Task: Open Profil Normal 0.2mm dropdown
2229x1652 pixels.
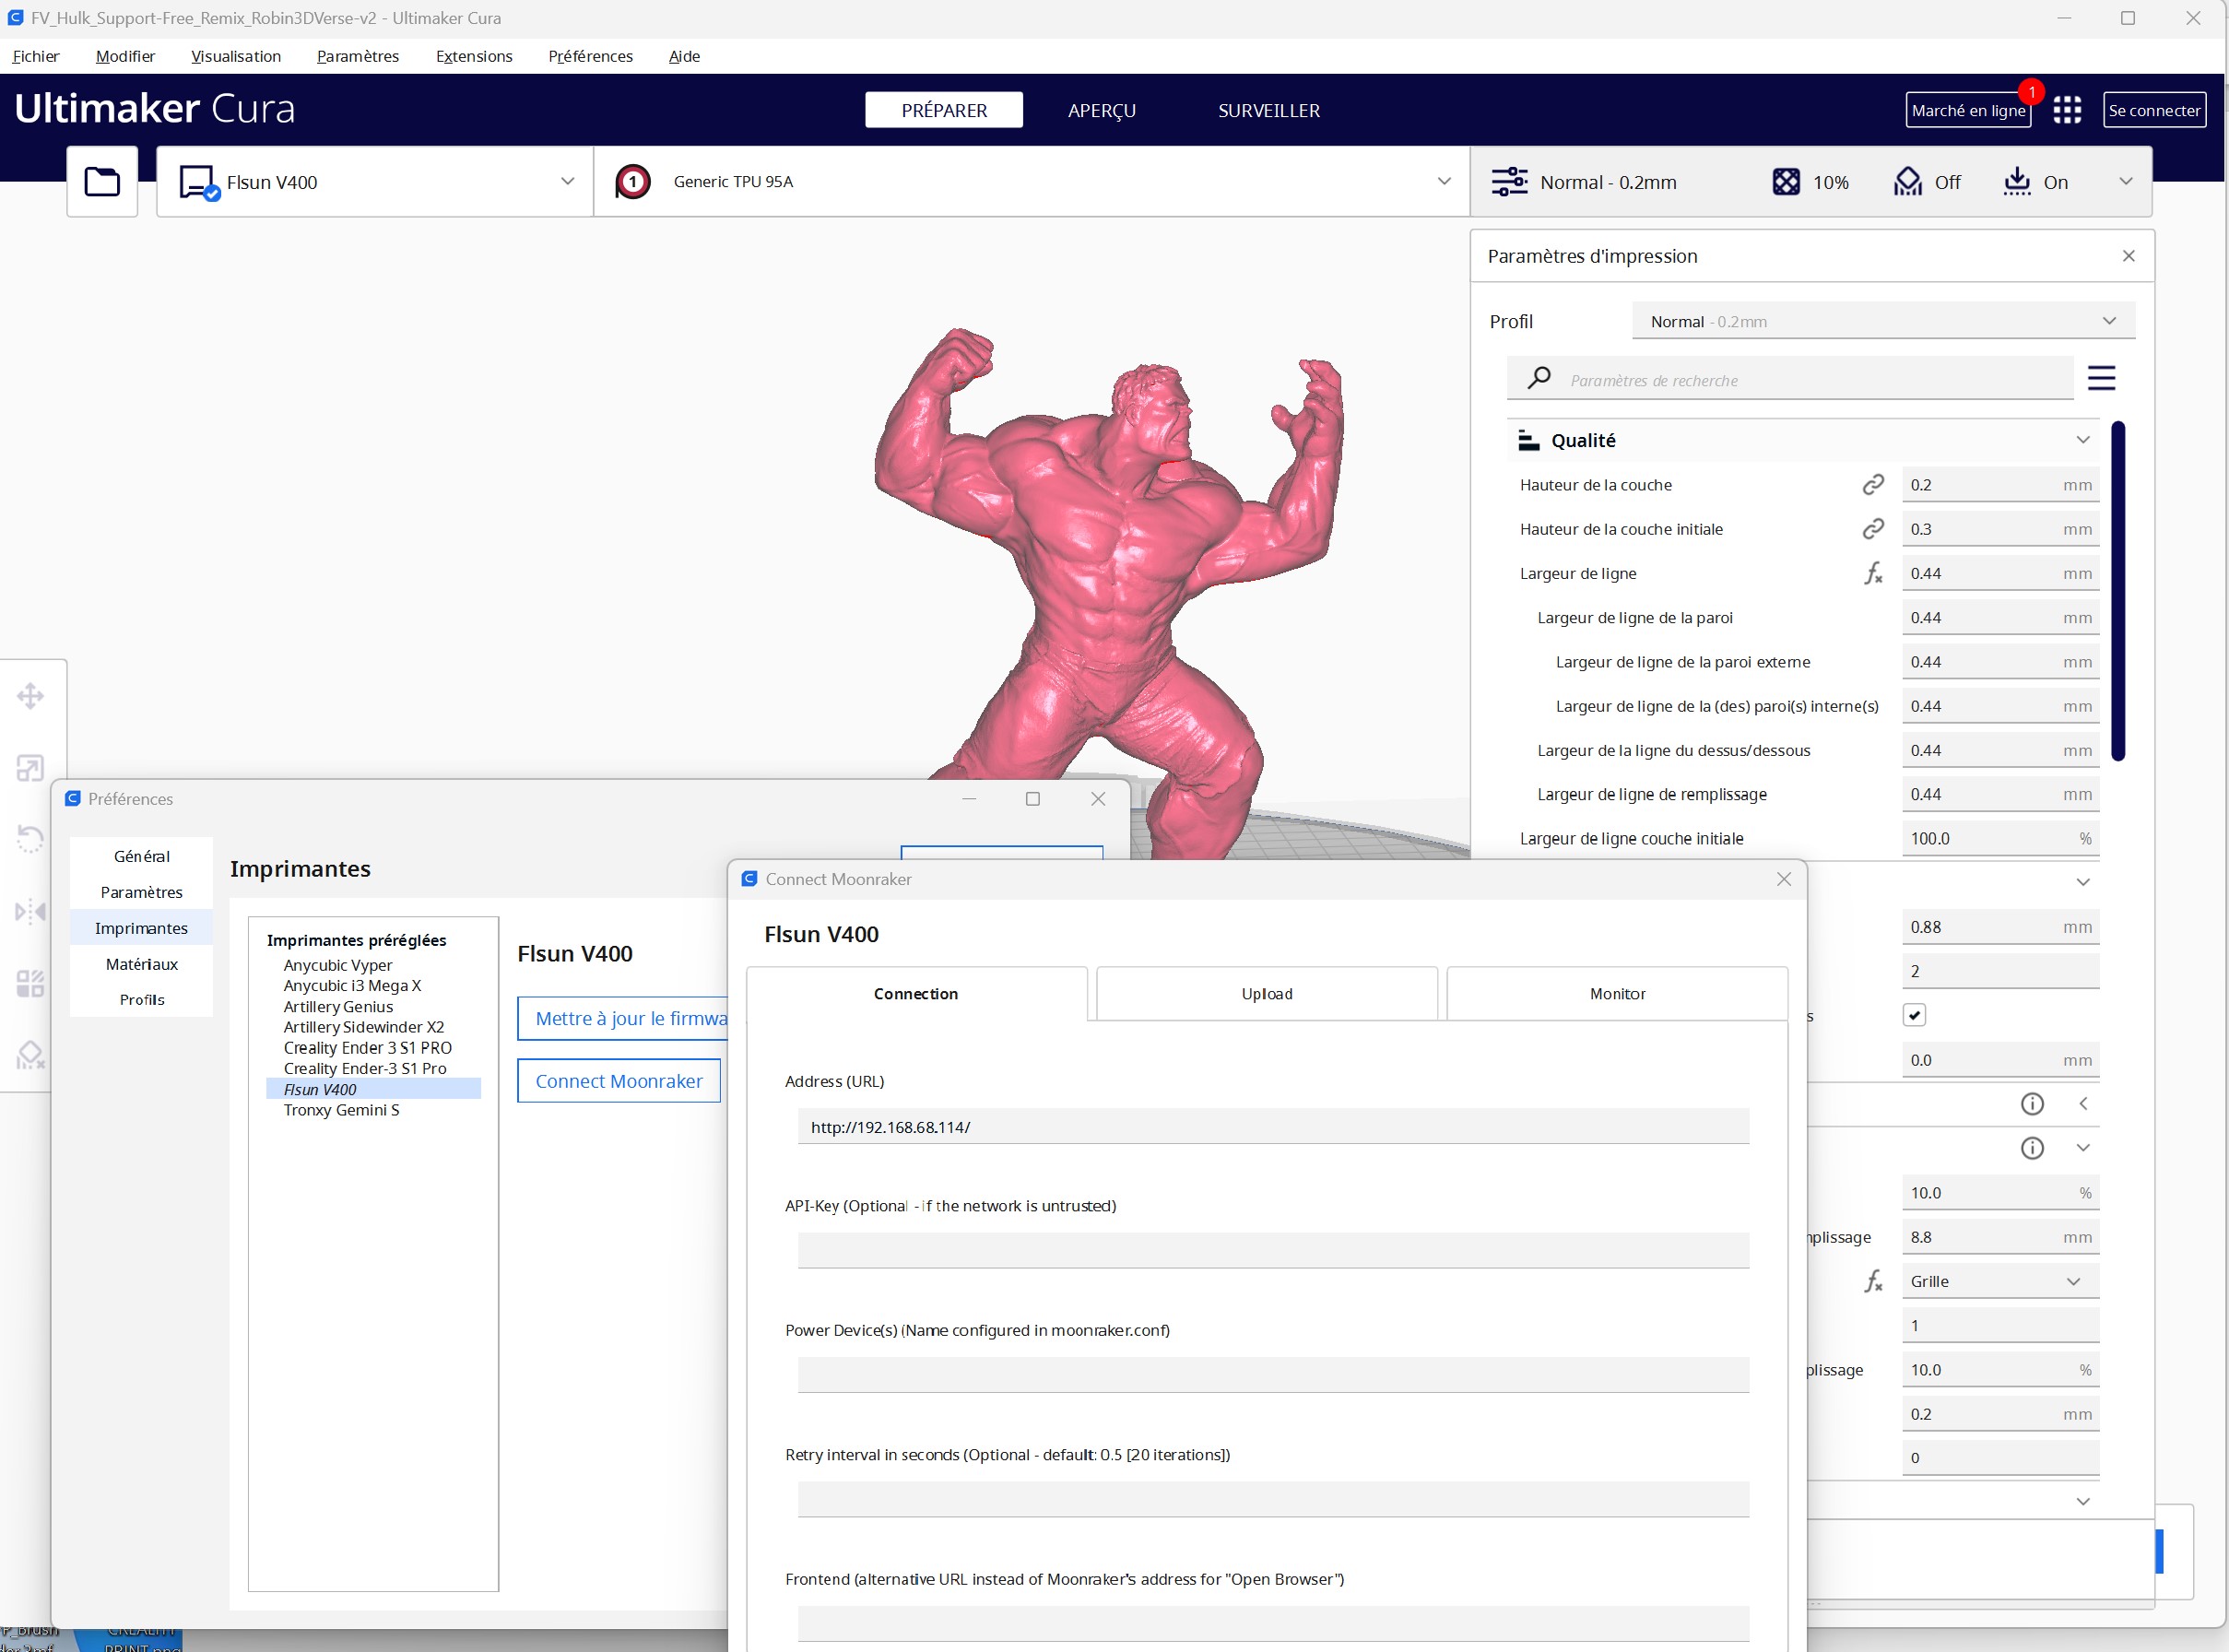Action: tap(1884, 321)
